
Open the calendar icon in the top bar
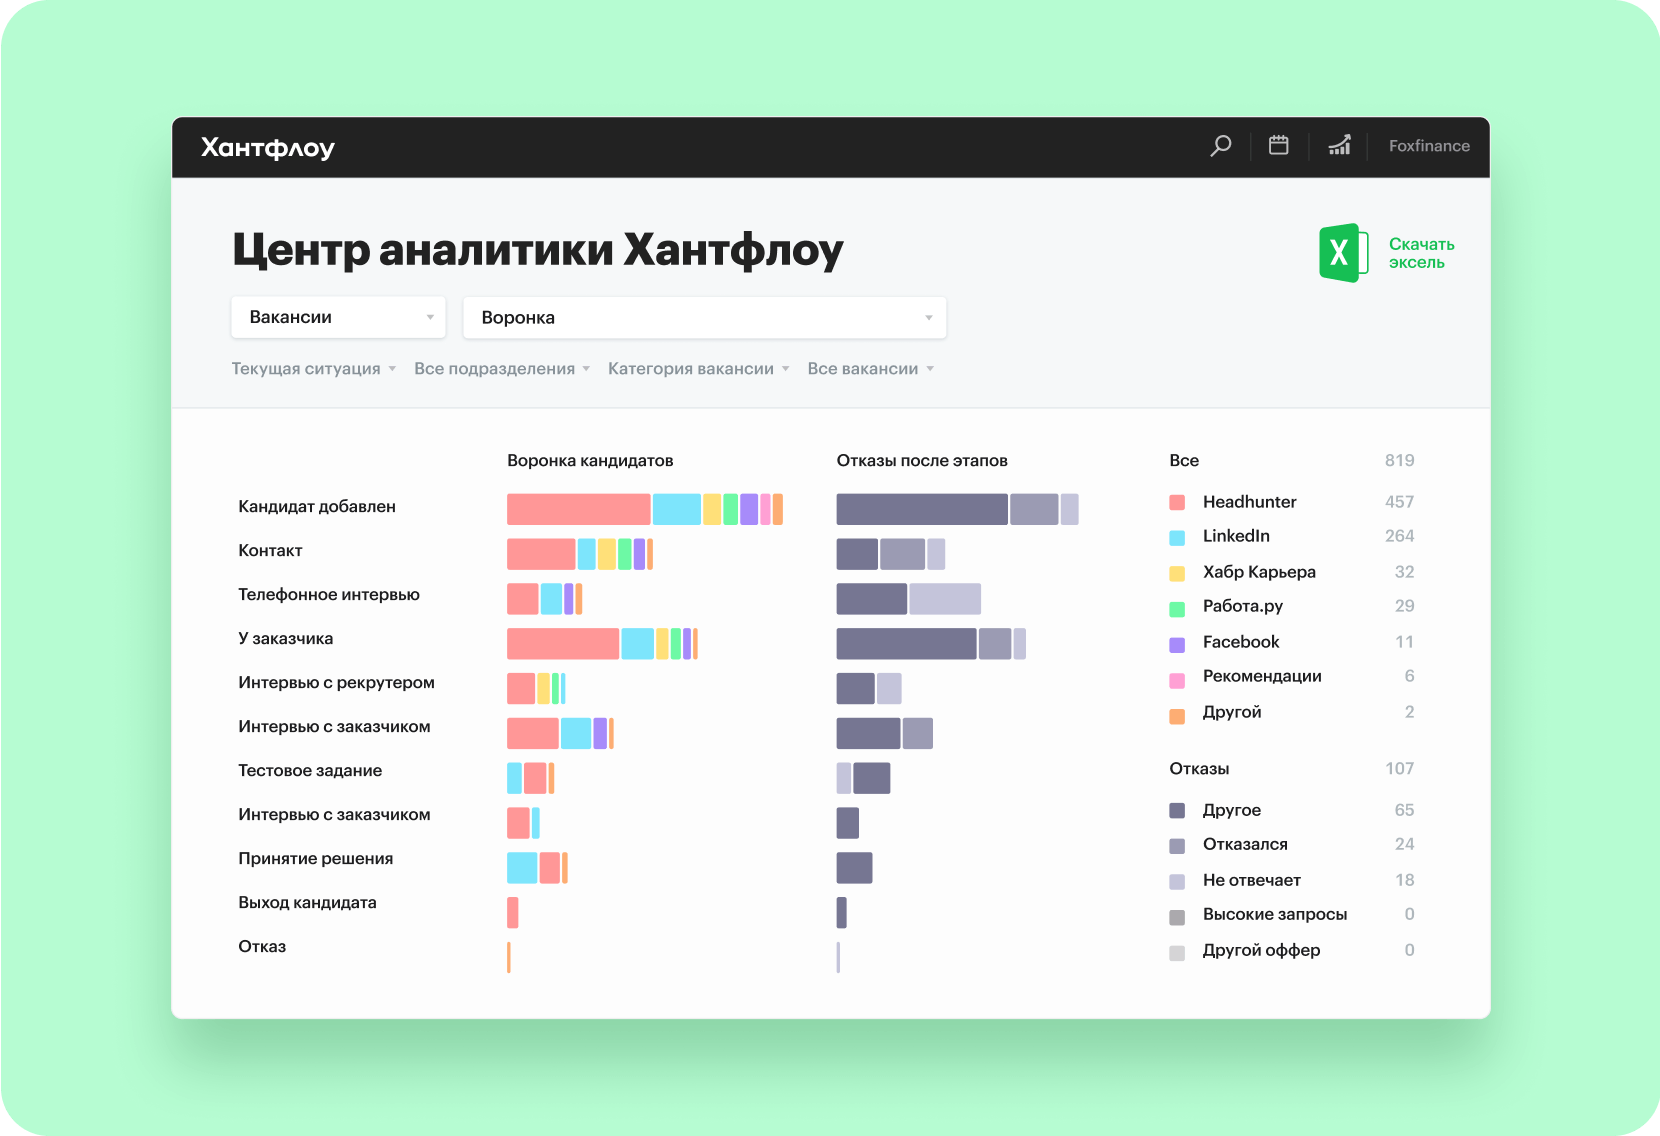click(1279, 146)
